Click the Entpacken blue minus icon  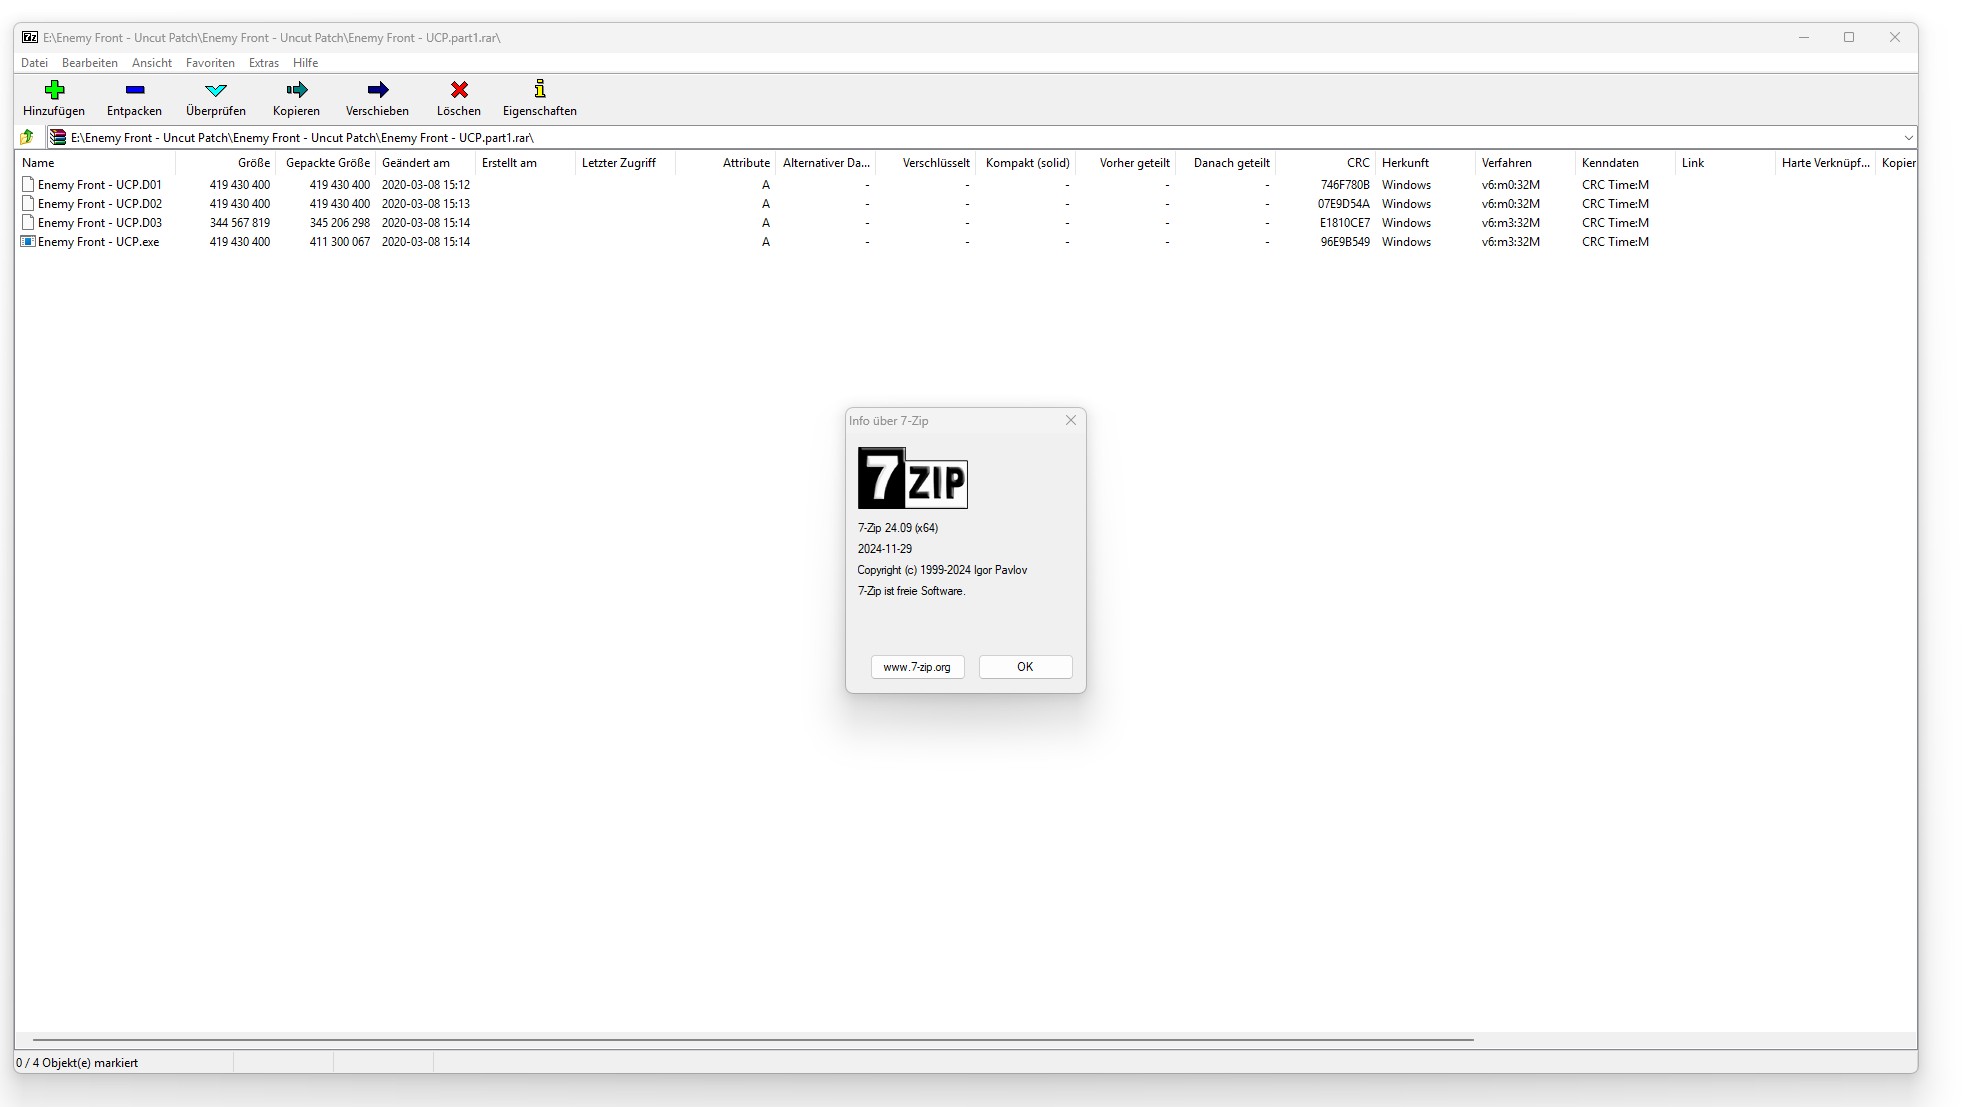pyautogui.click(x=135, y=90)
